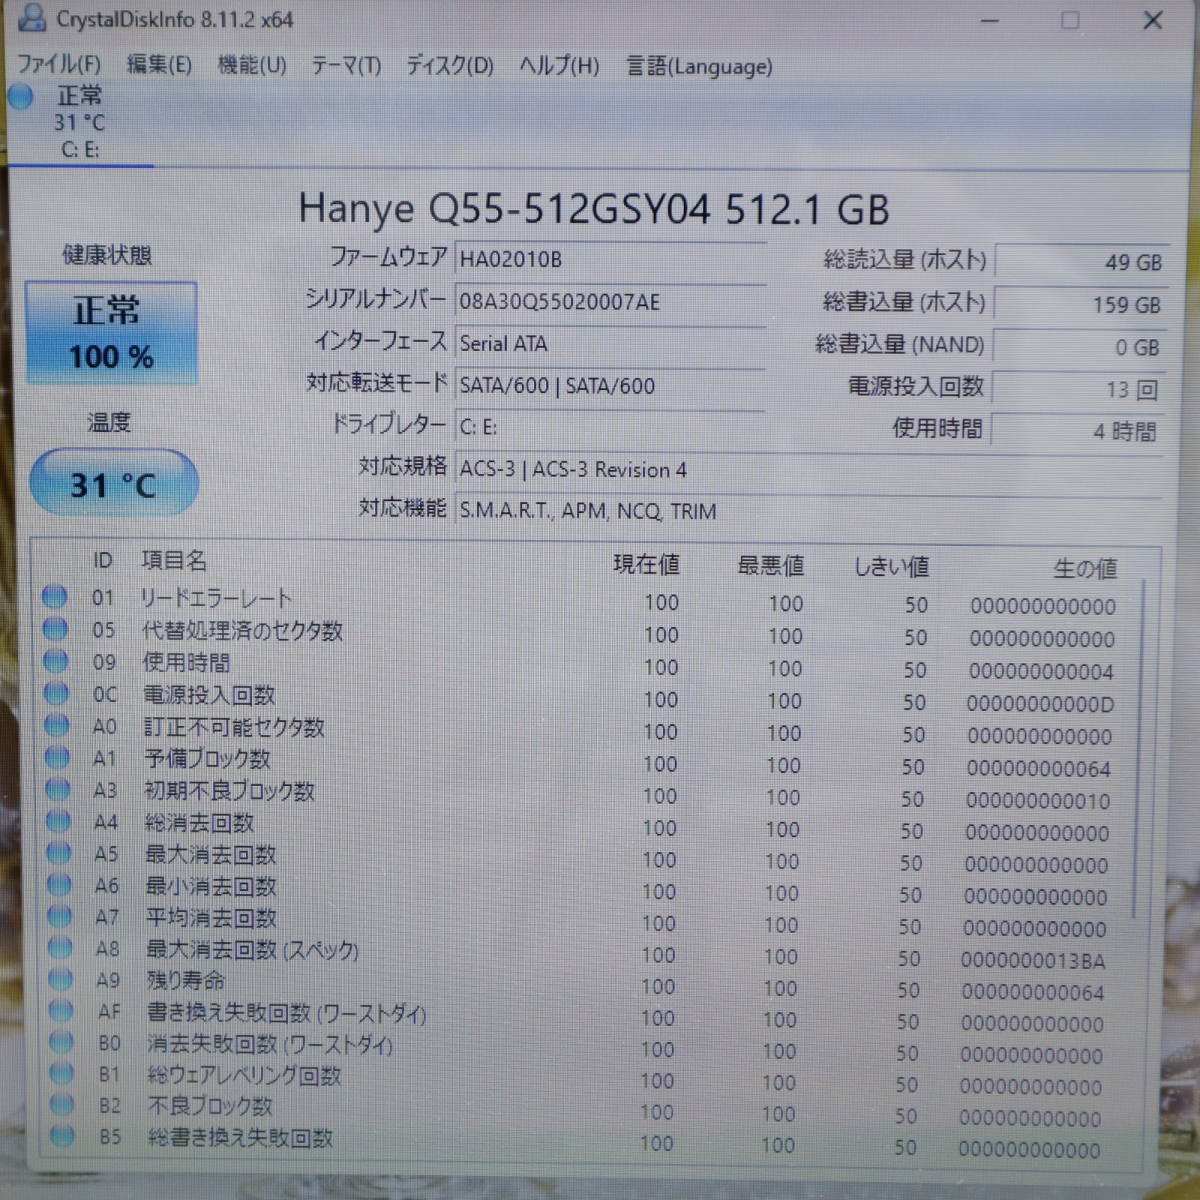Maximize the CrystalDiskInfo window
1200x1200 pixels.
1070,20
